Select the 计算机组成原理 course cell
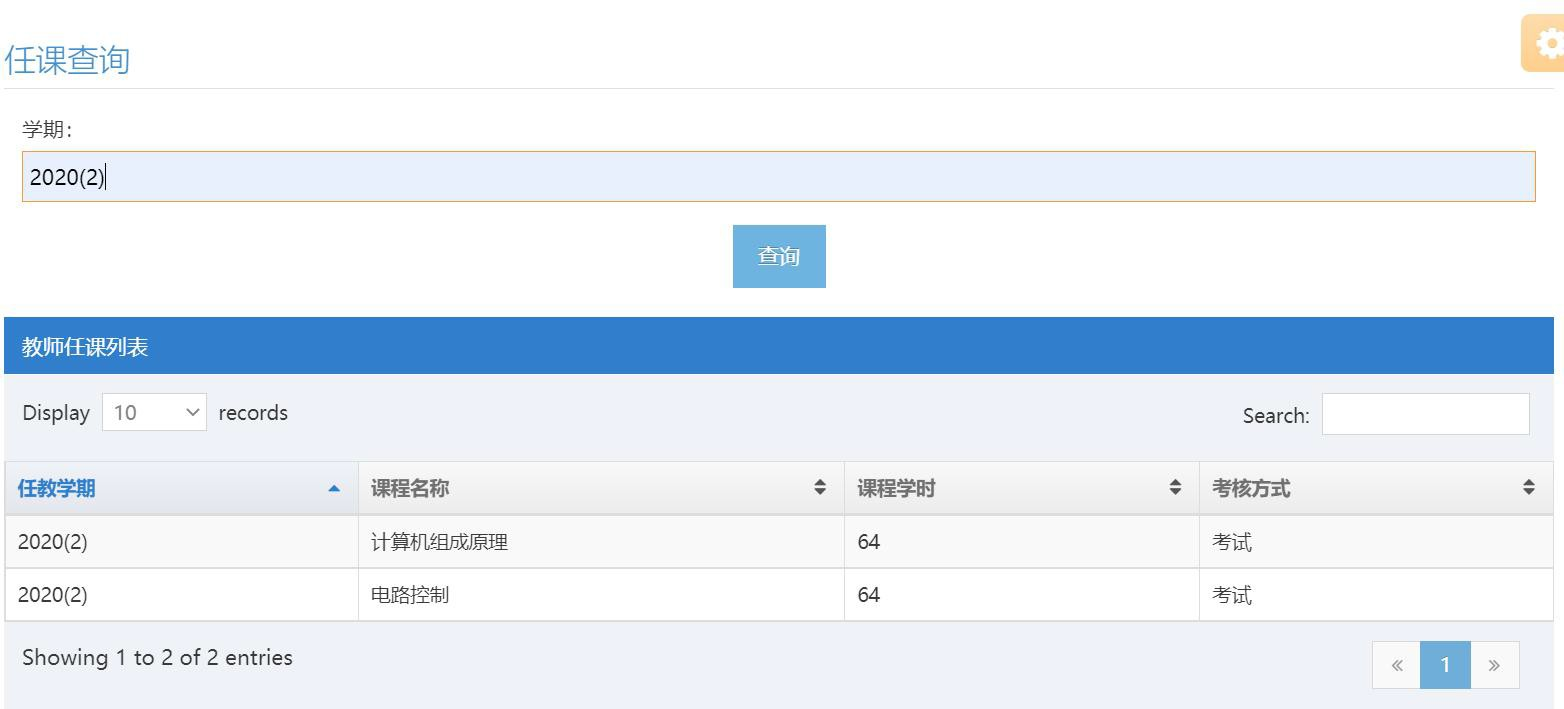 [601, 542]
